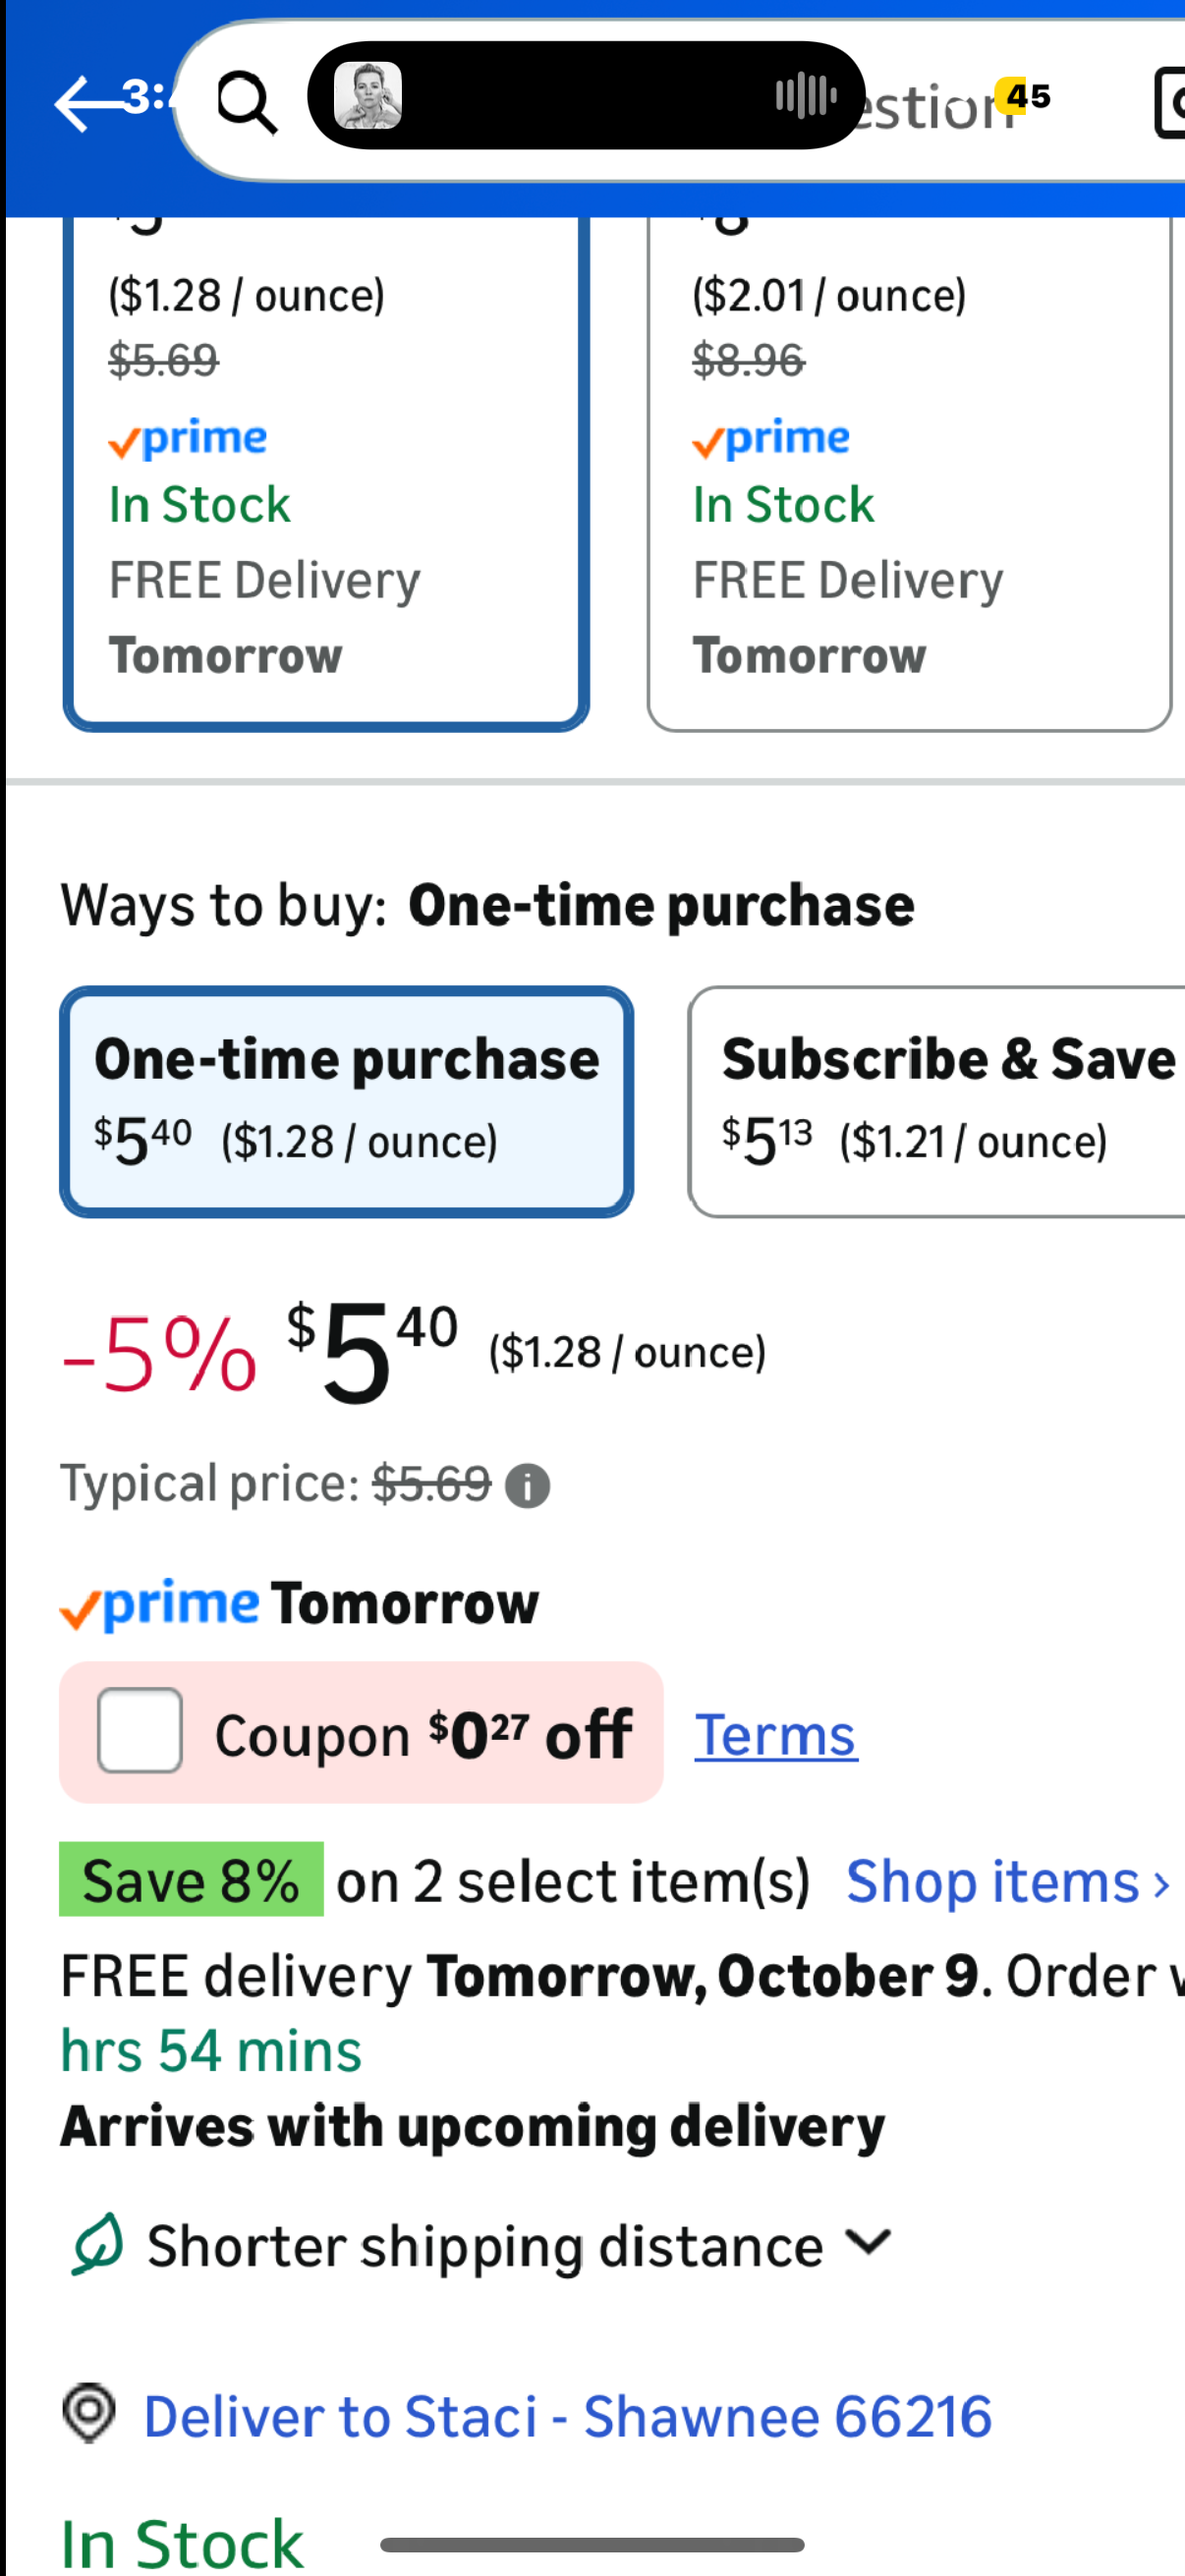Open the coupon Terms link
The height and width of the screenshot is (2576, 1185).
pyautogui.click(x=776, y=1735)
